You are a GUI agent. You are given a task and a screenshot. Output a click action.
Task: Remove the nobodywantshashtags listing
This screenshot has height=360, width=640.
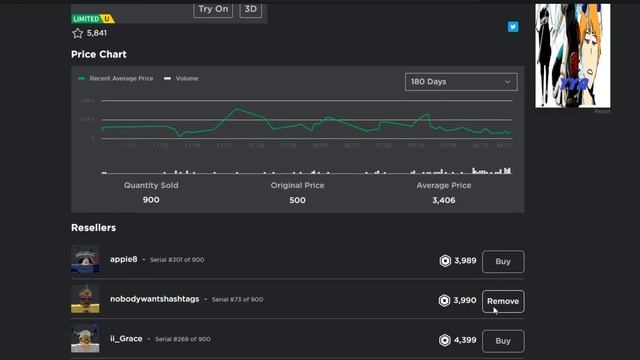[503, 301]
